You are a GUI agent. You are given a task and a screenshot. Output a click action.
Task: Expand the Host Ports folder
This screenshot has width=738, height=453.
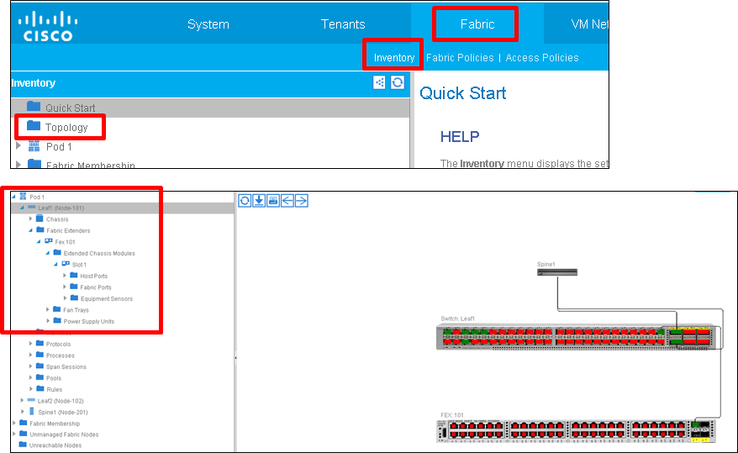tap(65, 275)
